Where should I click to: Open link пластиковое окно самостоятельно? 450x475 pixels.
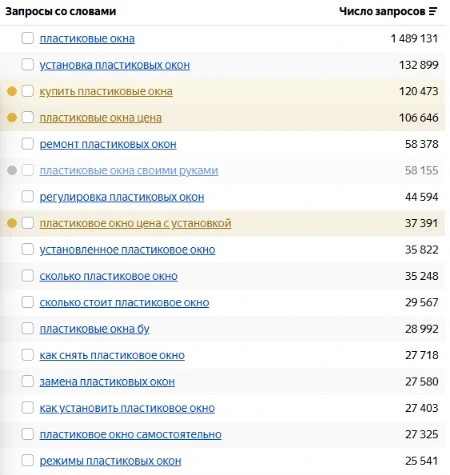pos(130,435)
